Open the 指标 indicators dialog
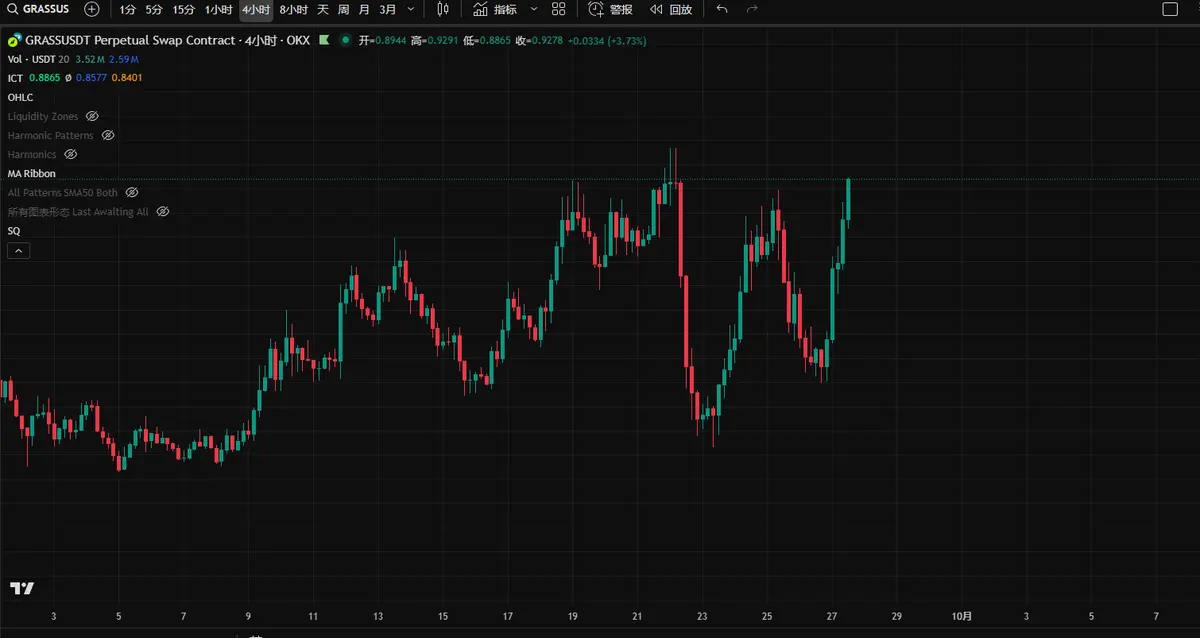Screen dimensions: 1200x638 coord(495,9)
